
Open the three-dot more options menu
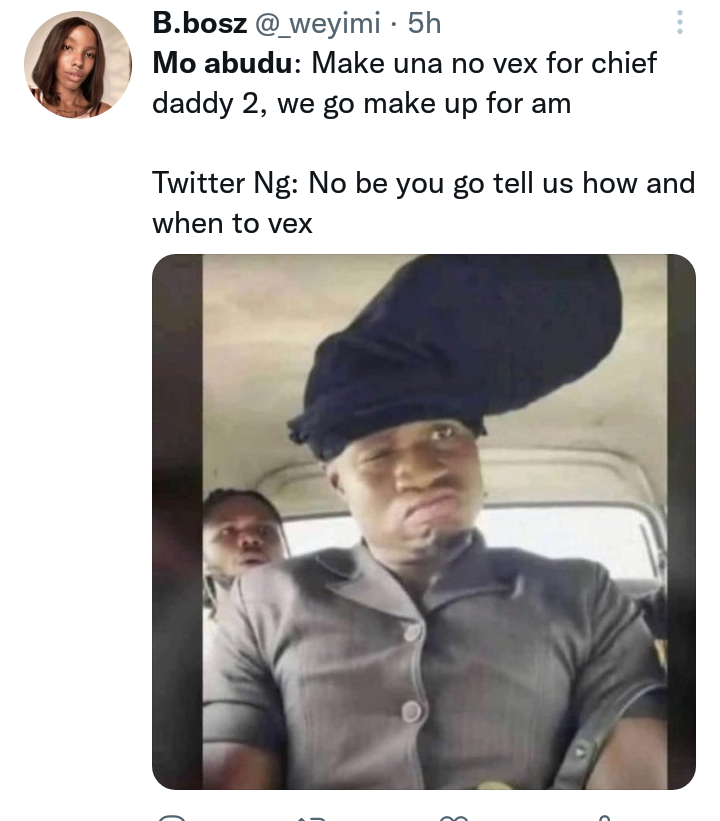point(679,23)
